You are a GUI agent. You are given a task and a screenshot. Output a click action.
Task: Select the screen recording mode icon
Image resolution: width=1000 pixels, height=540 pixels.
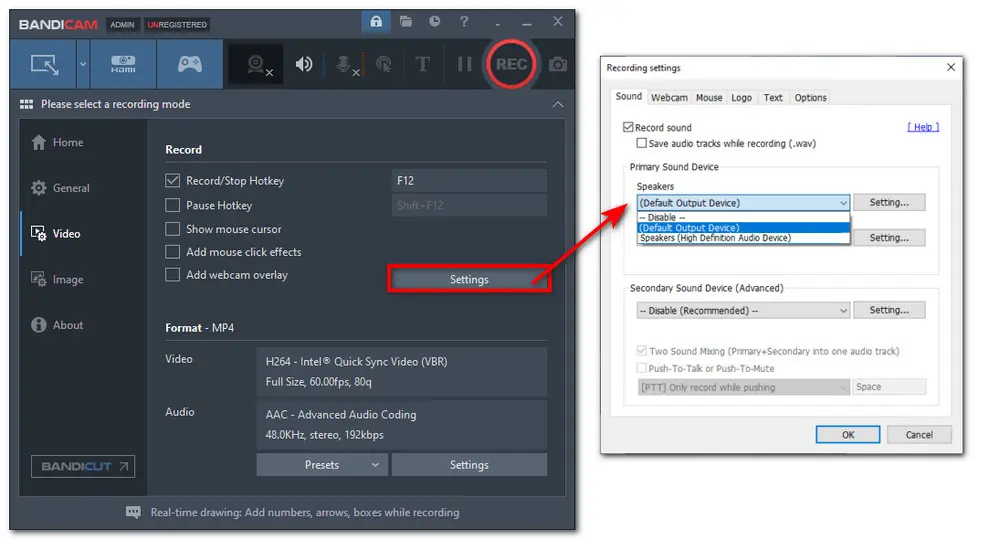44,64
